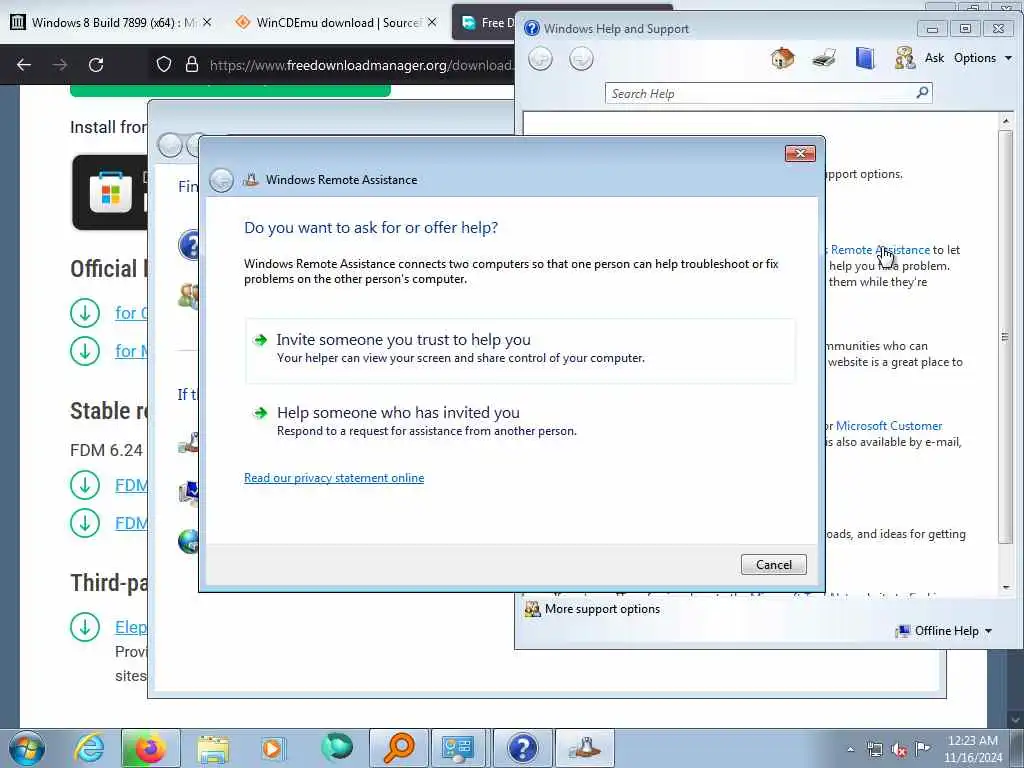Click the Microsoft Store badge on webpage
The image size is (1024, 768).
click(110, 193)
